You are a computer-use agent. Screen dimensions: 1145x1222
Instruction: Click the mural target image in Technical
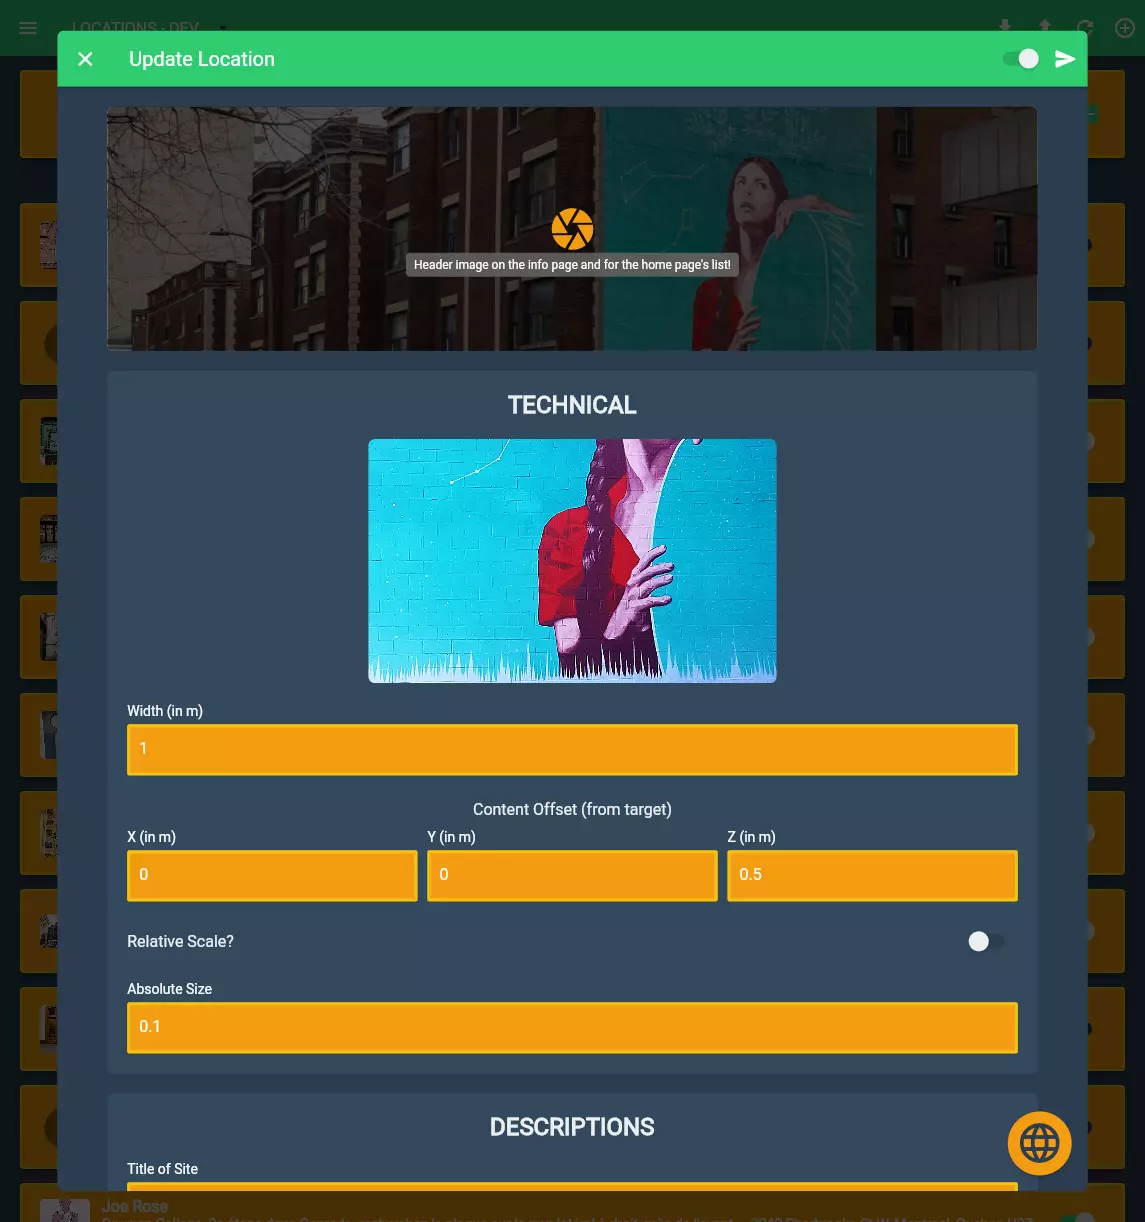pyautogui.click(x=572, y=561)
